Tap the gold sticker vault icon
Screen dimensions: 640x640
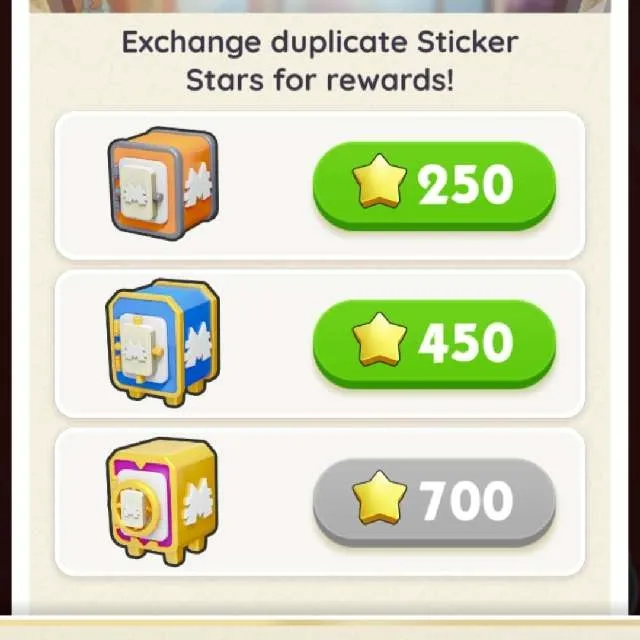(x=162, y=501)
